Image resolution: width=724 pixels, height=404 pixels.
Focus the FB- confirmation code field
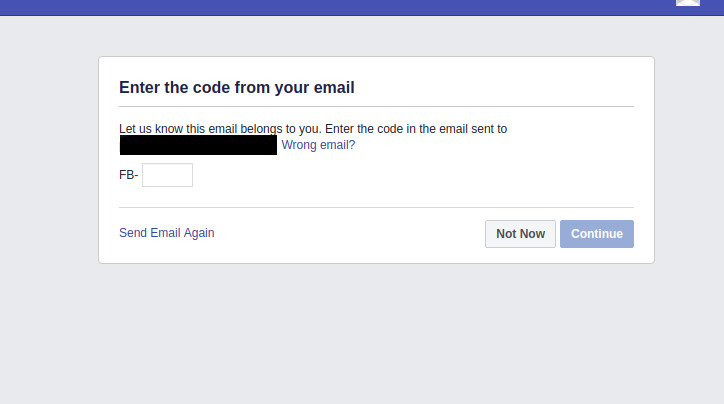click(x=167, y=175)
